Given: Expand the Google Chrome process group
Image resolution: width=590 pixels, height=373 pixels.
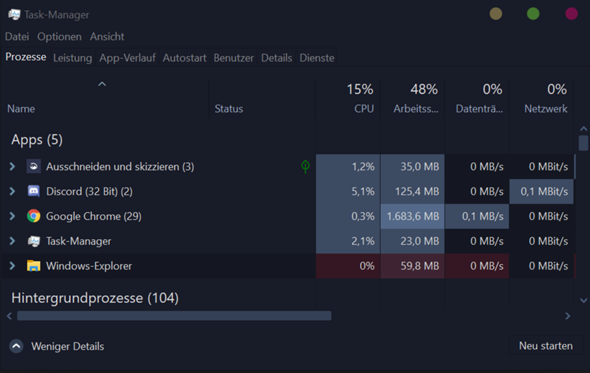Looking at the screenshot, I should tap(12, 216).
